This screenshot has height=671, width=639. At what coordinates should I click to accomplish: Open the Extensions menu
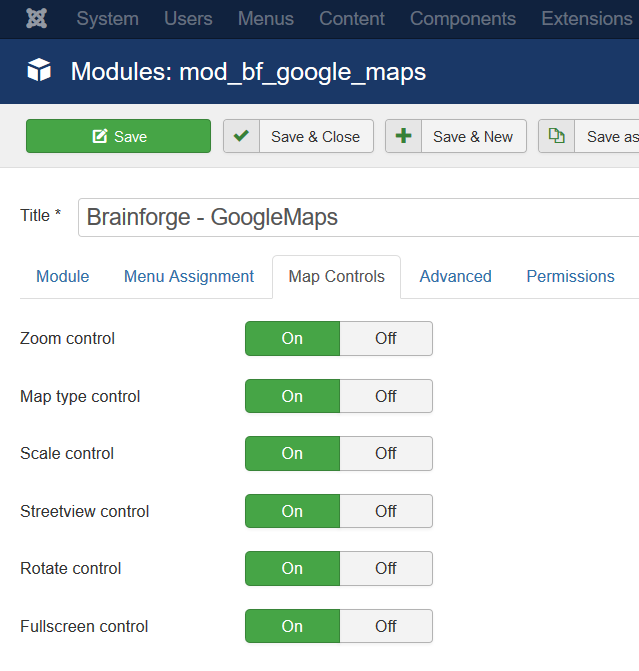(x=587, y=19)
